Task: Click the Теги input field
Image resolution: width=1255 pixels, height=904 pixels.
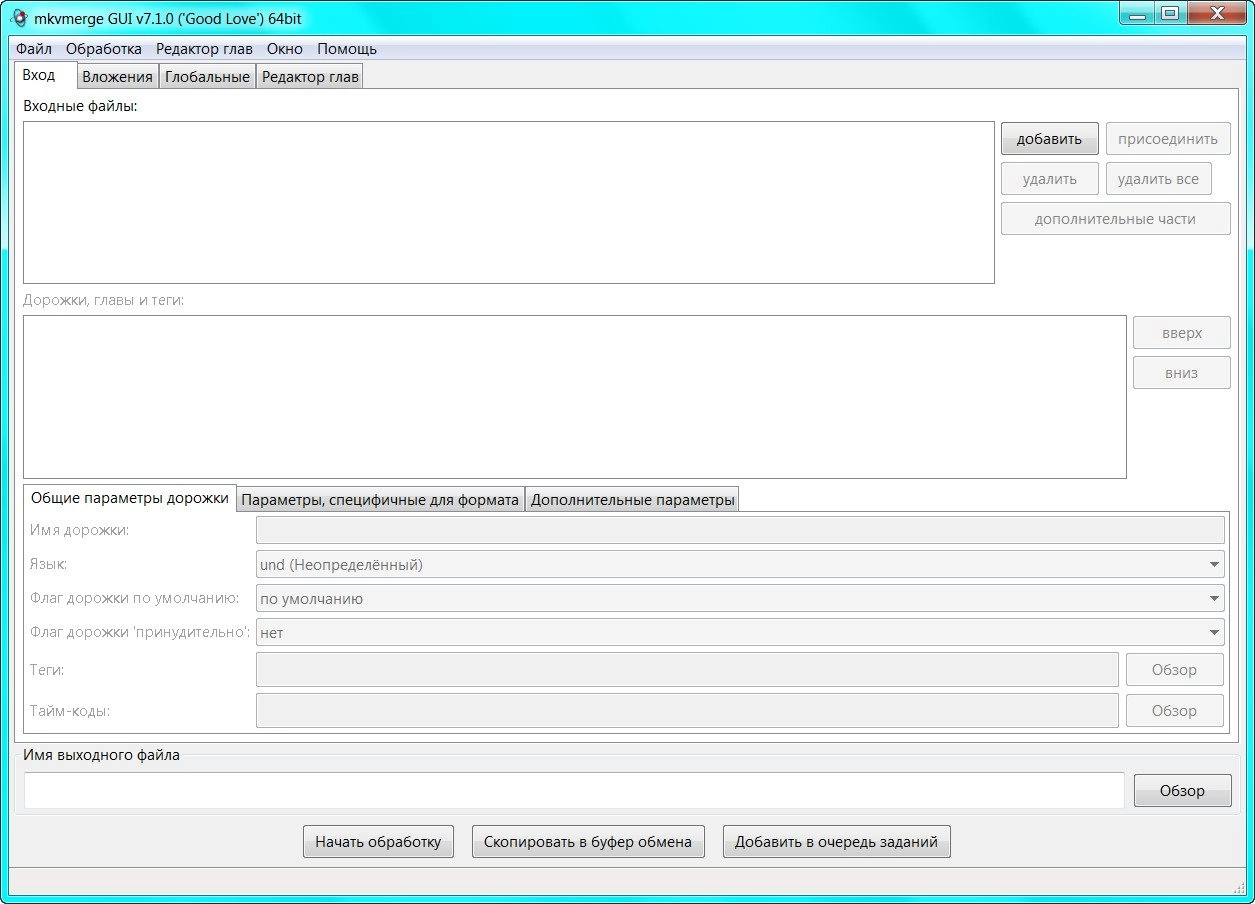Action: 687,670
